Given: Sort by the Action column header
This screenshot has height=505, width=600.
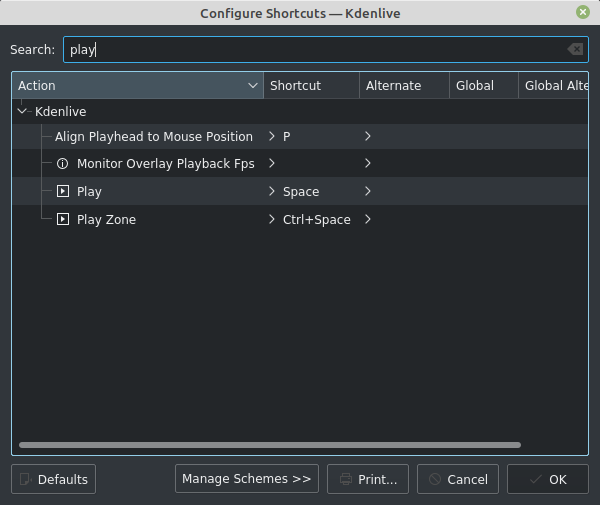Looking at the screenshot, I should tap(138, 85).
